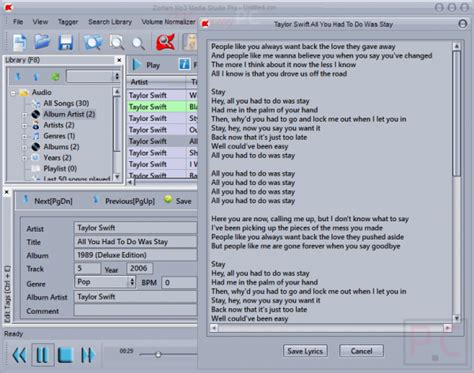Click the BPM input field

[x=179, y=283]
